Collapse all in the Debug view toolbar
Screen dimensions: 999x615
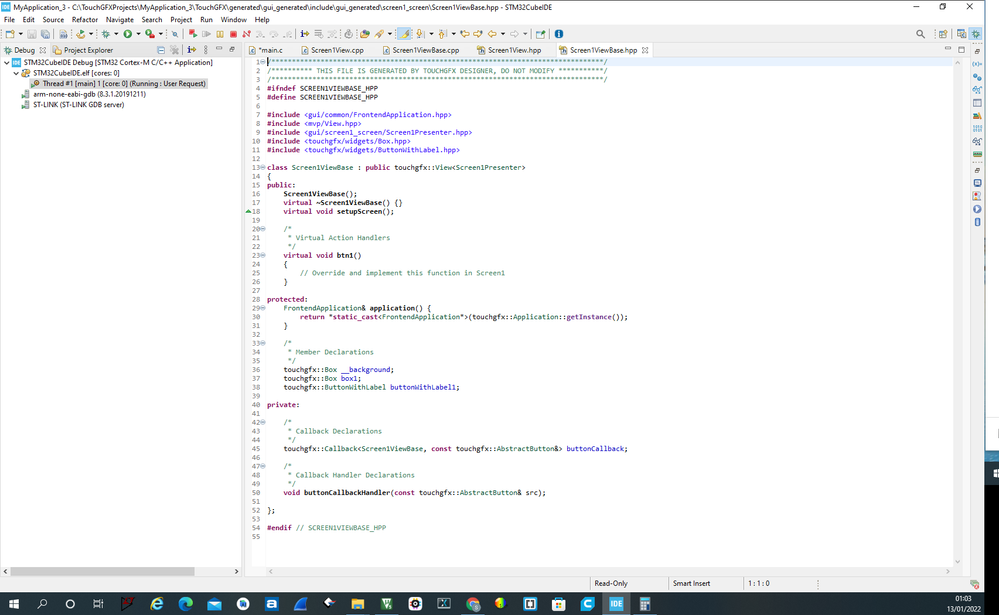[161, 50]
